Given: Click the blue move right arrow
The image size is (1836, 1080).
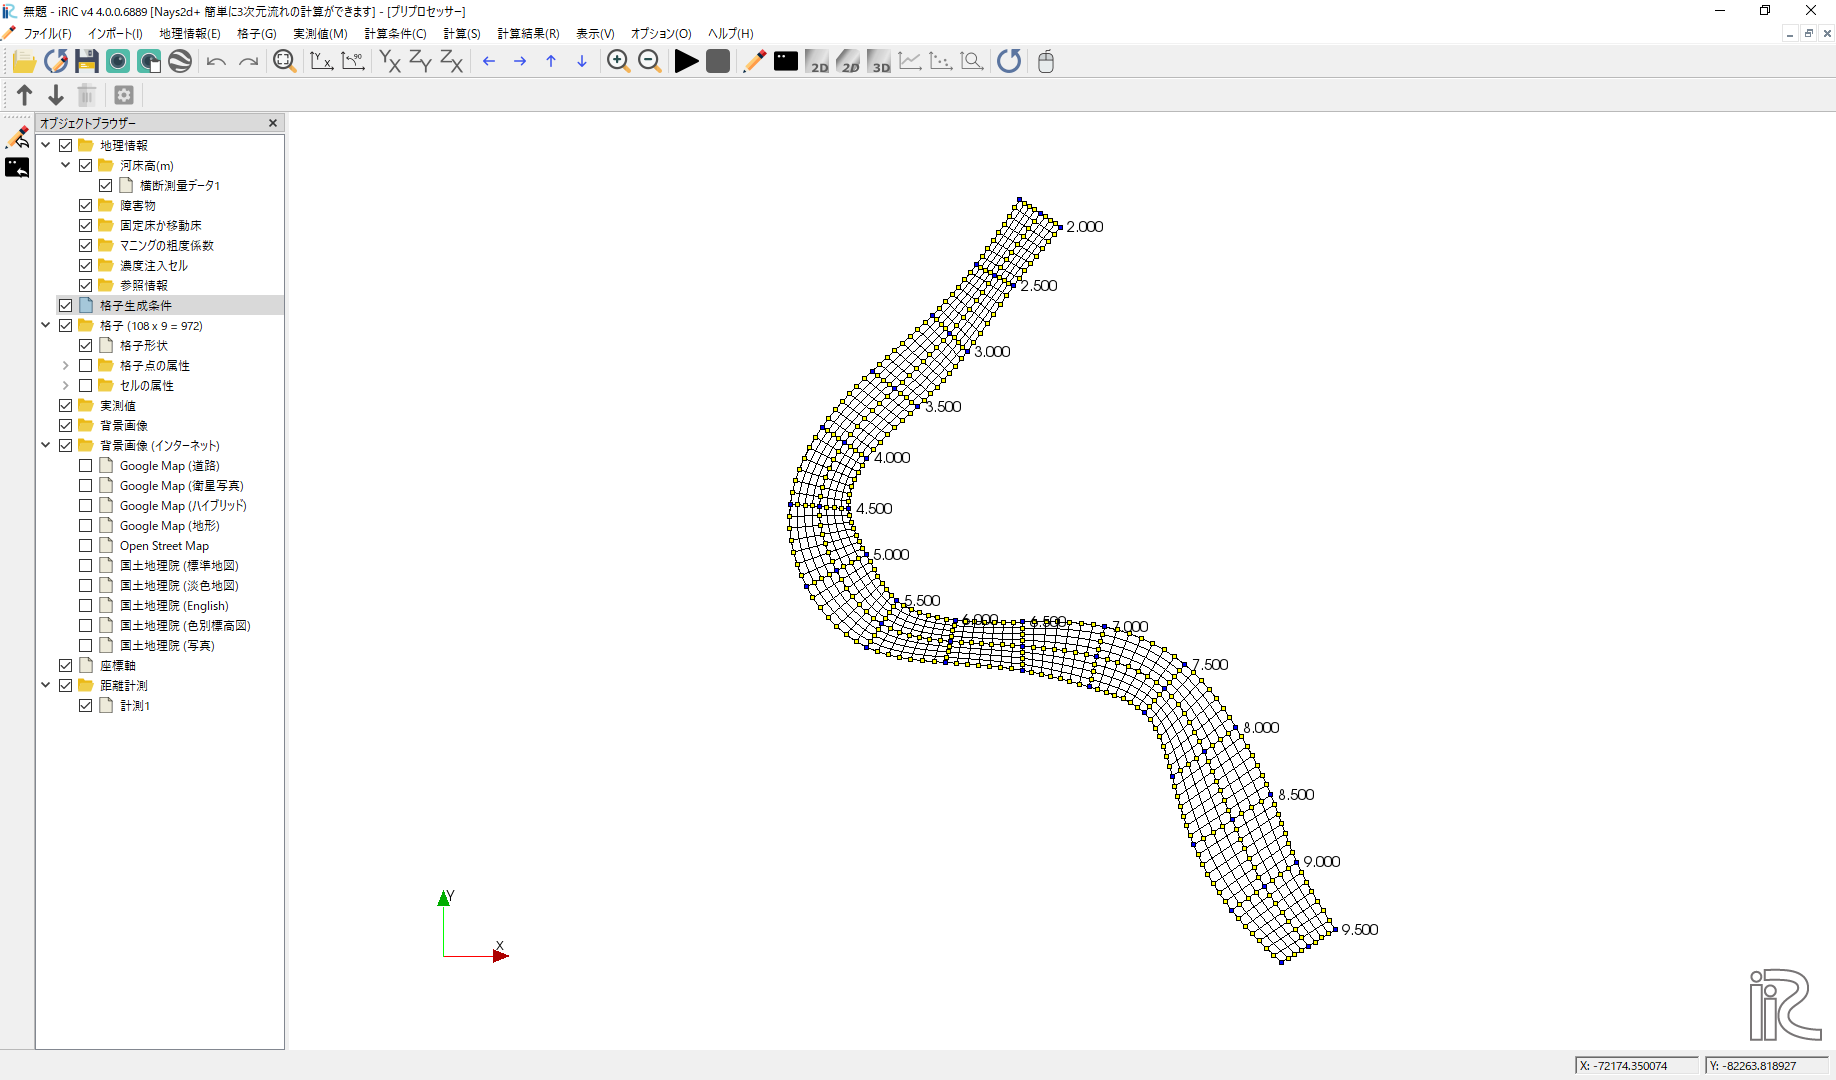Looking at the screenshot, I should 520,62.
